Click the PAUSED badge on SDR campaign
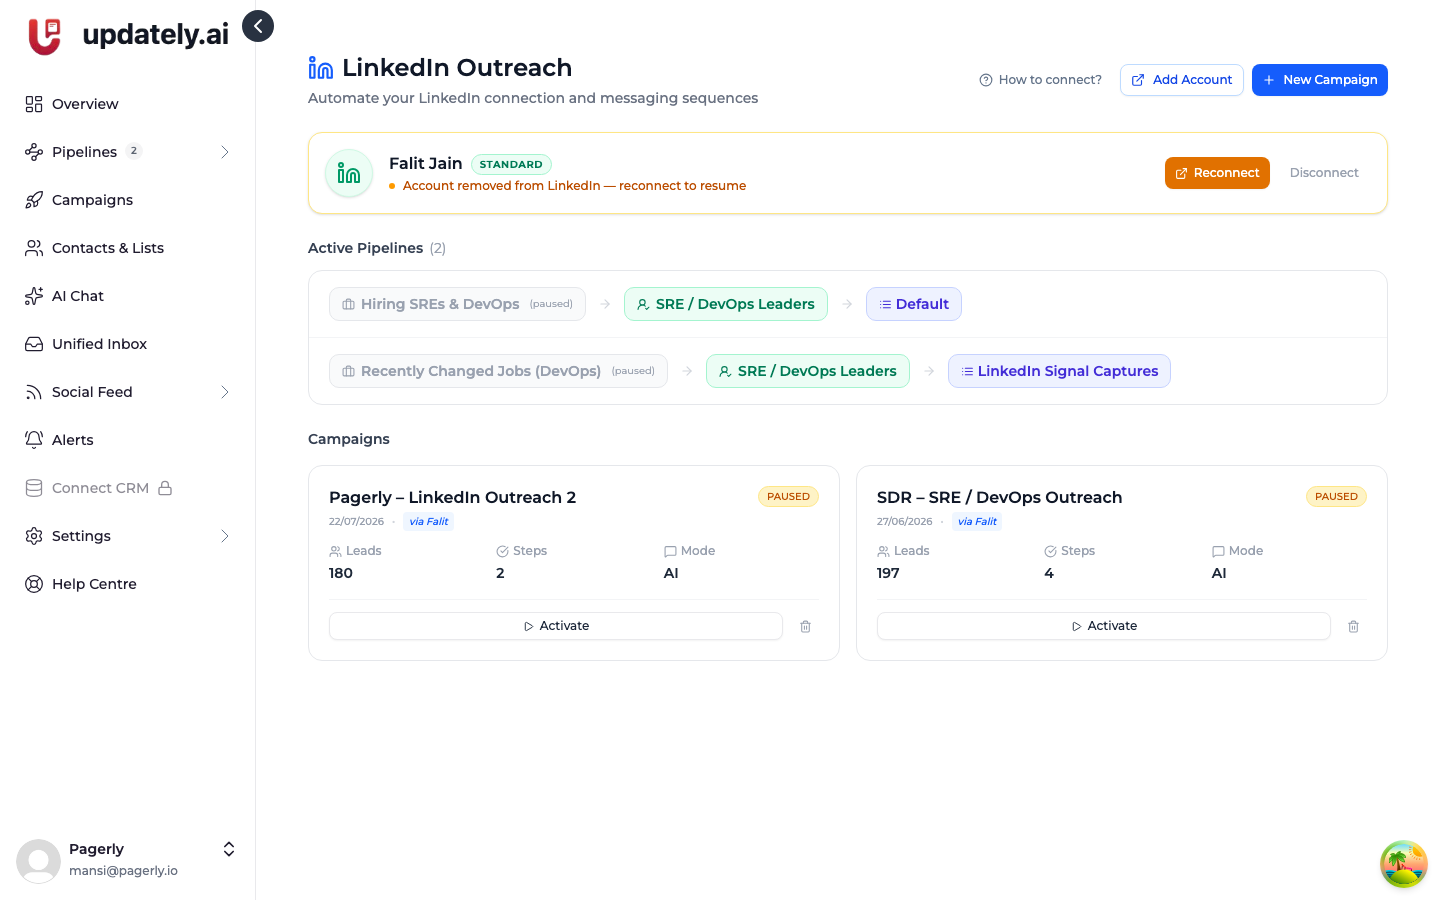 pyautogui.click(x=1336, y=497)
